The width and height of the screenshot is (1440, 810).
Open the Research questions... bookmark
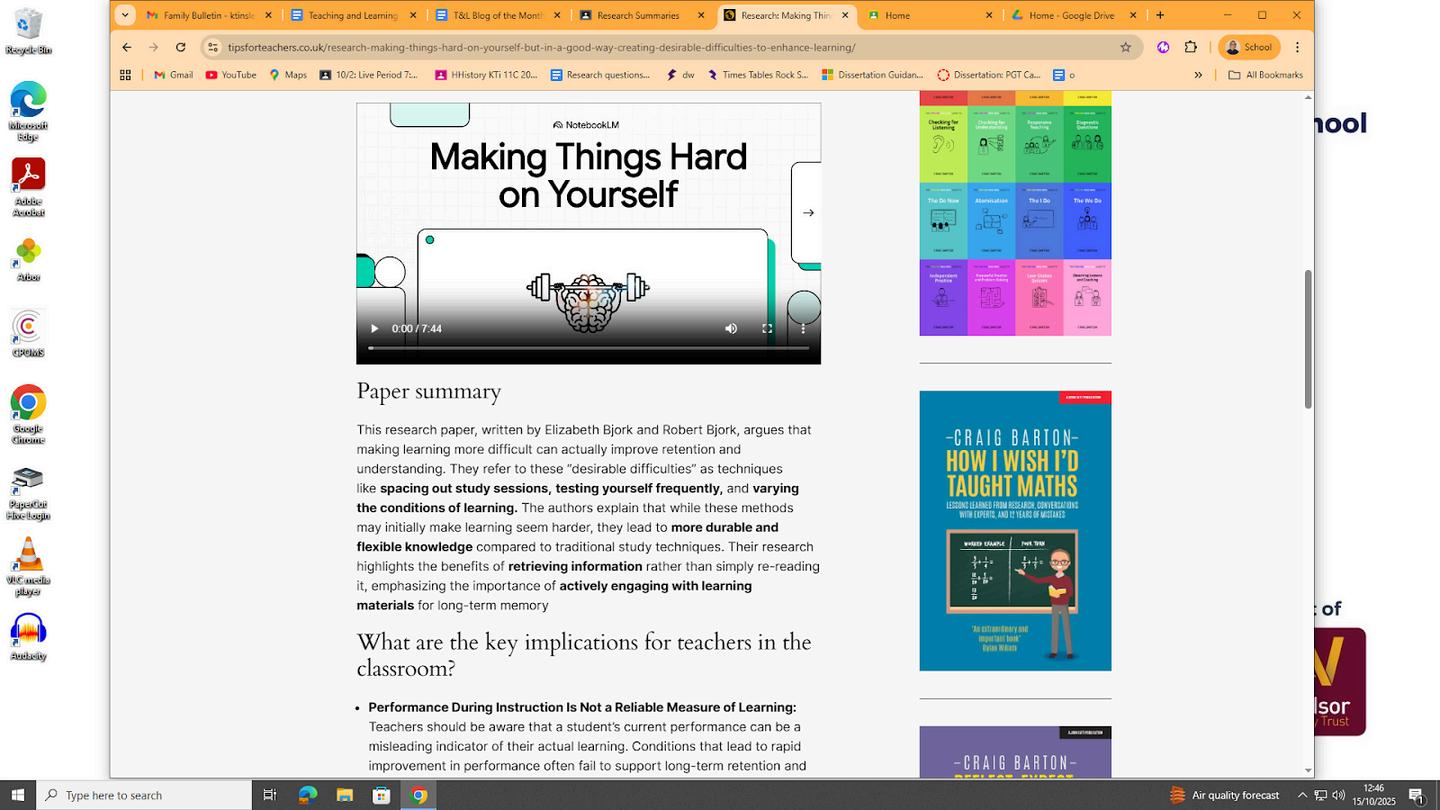click(600, 75)
